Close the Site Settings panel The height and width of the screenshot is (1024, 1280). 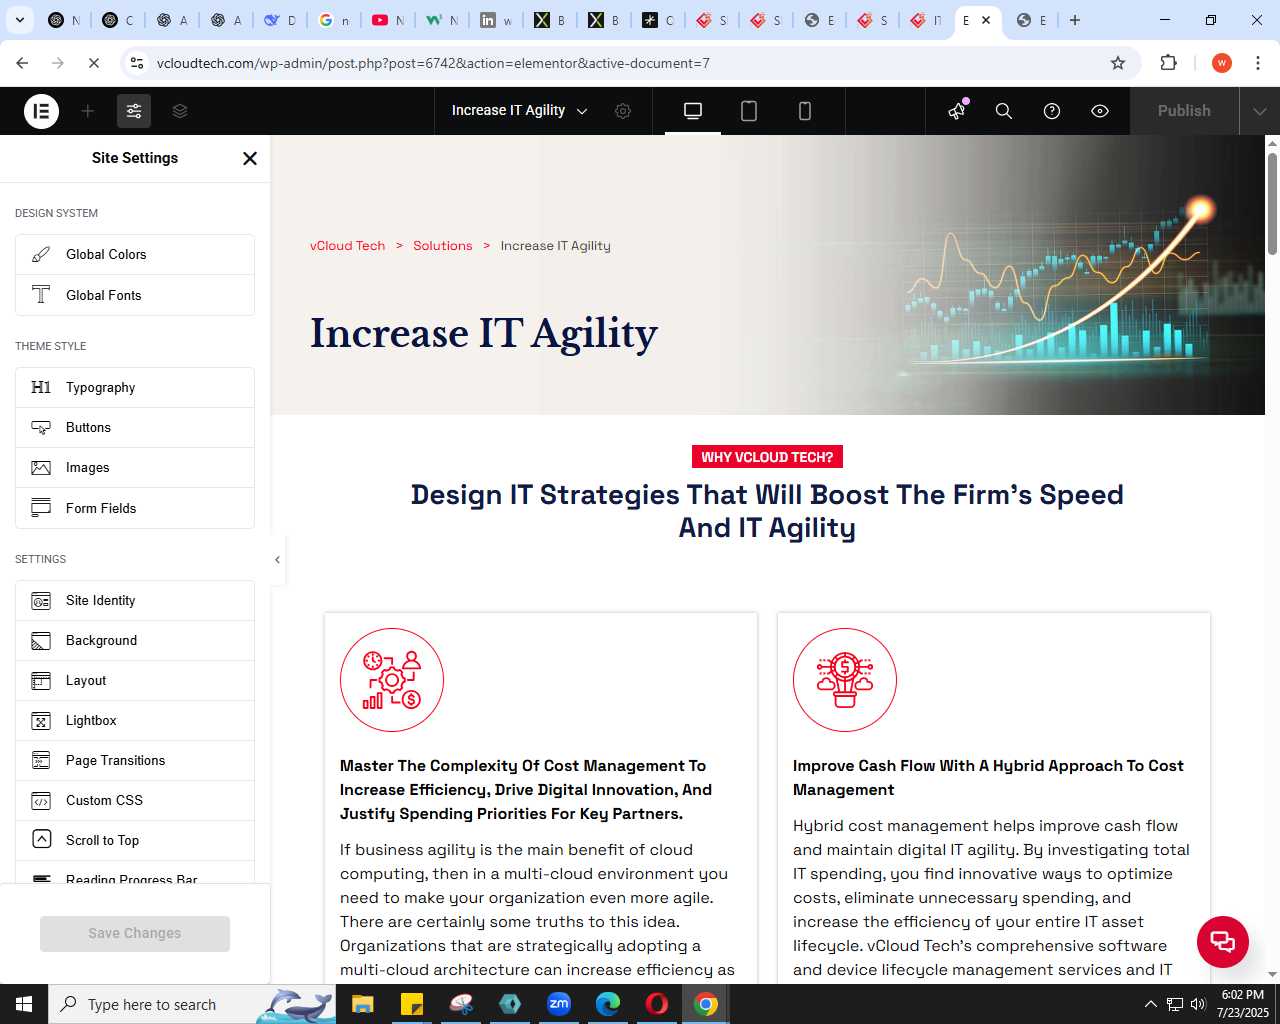click(x=250, y=158)
